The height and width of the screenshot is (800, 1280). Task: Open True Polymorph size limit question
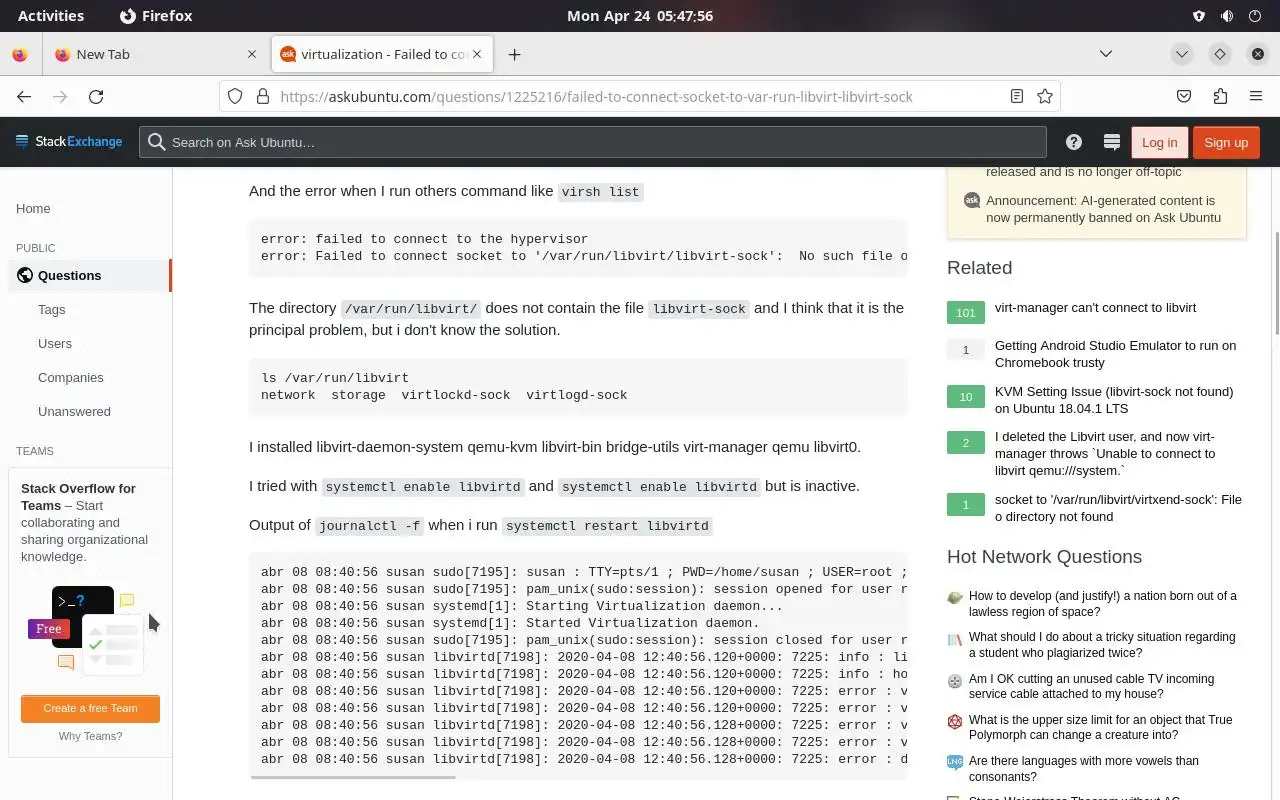[x=1100, y=727]
